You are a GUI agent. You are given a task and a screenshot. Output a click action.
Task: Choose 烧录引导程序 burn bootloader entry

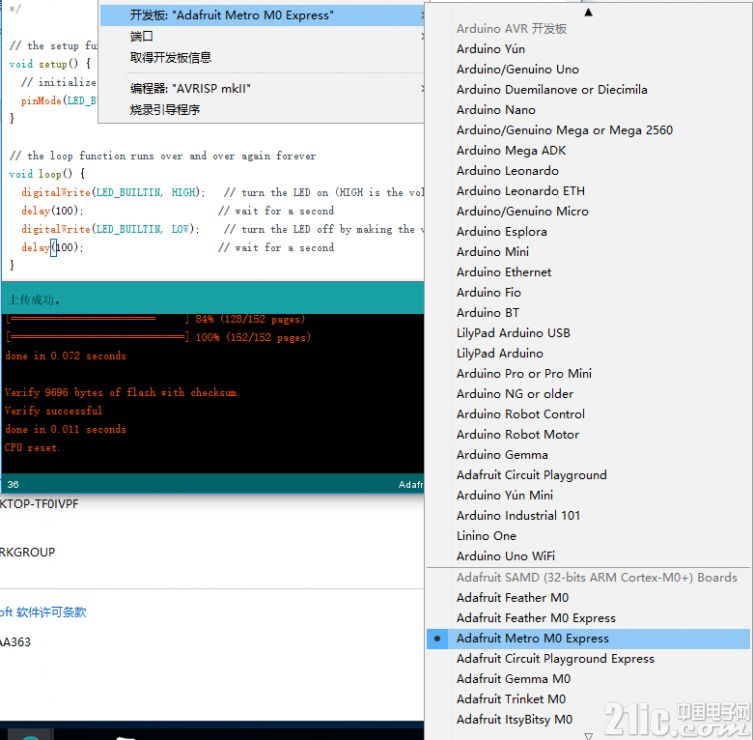point(262,110)
